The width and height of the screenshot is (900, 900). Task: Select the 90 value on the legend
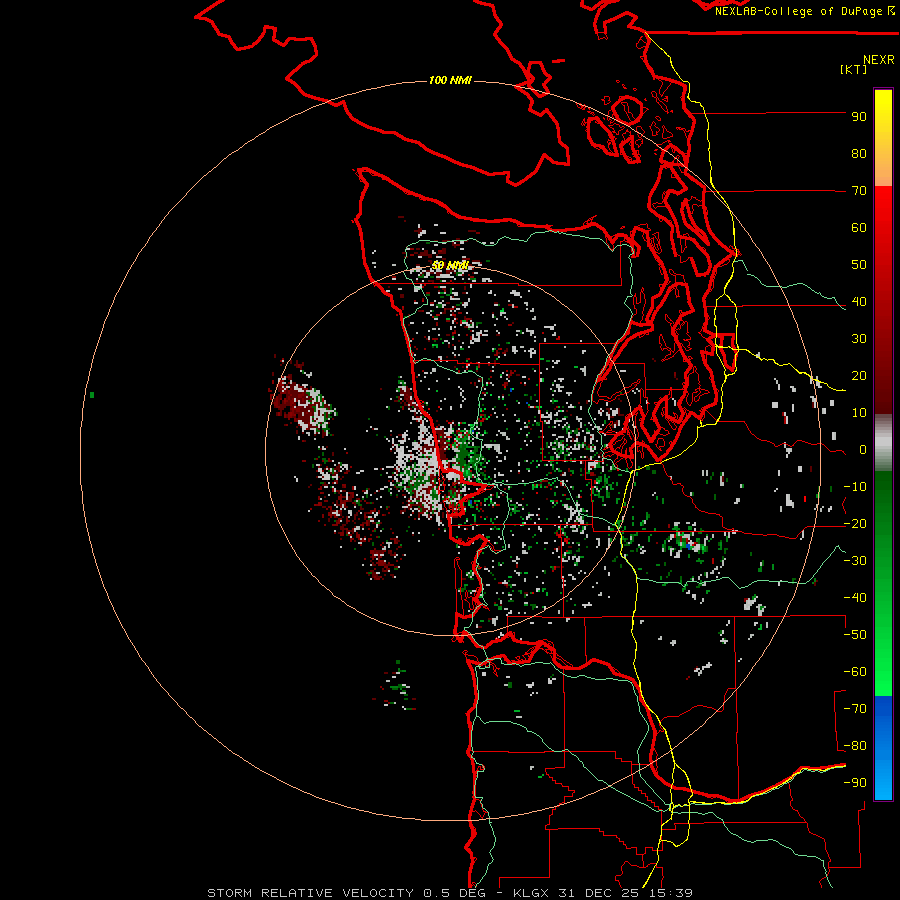coord(859,117)
